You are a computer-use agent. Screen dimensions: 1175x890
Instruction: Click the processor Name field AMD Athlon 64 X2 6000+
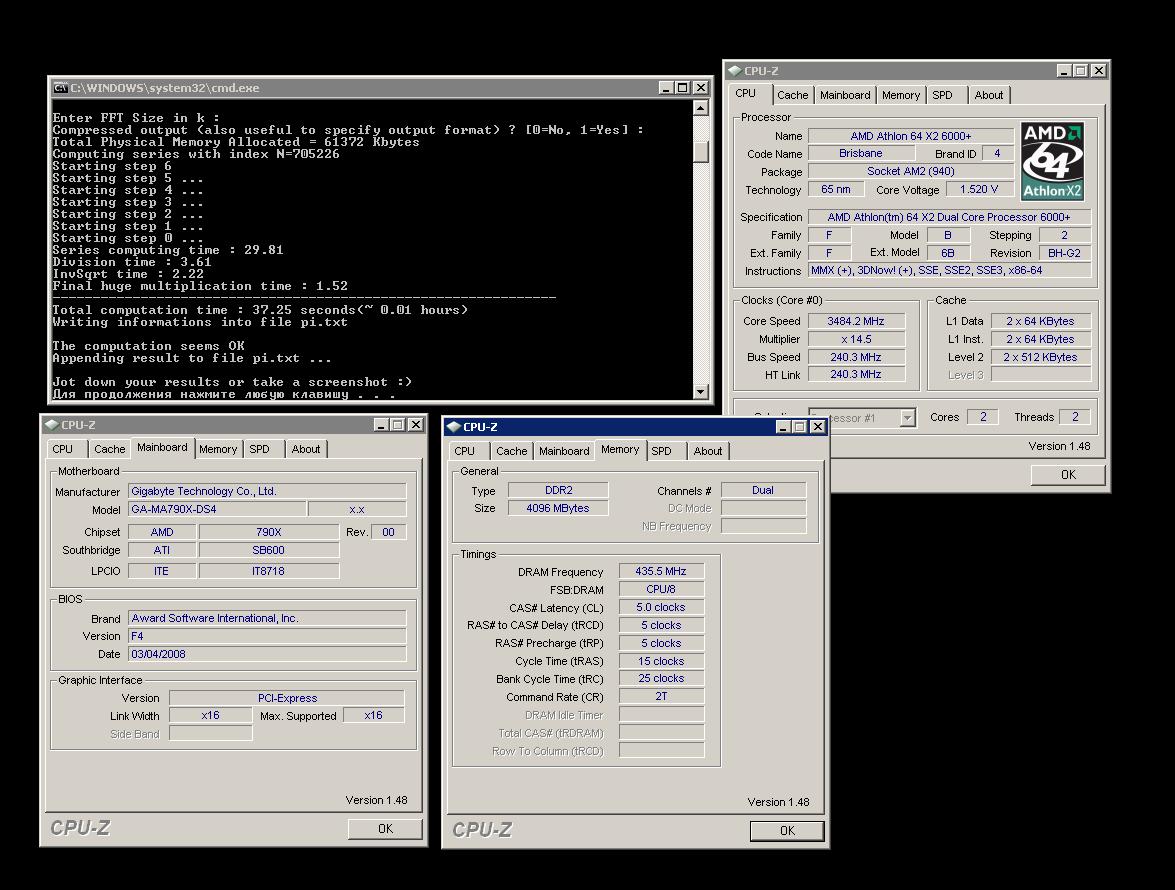(x=910, y=136)
